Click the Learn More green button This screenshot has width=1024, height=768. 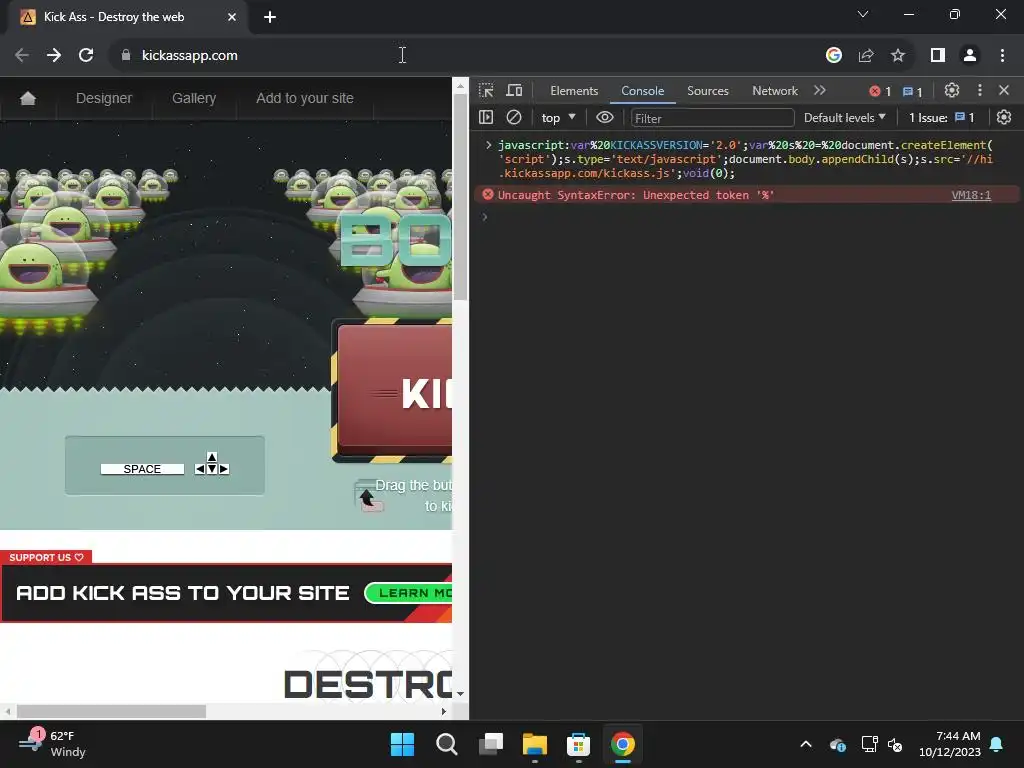[x=408, y=593]
